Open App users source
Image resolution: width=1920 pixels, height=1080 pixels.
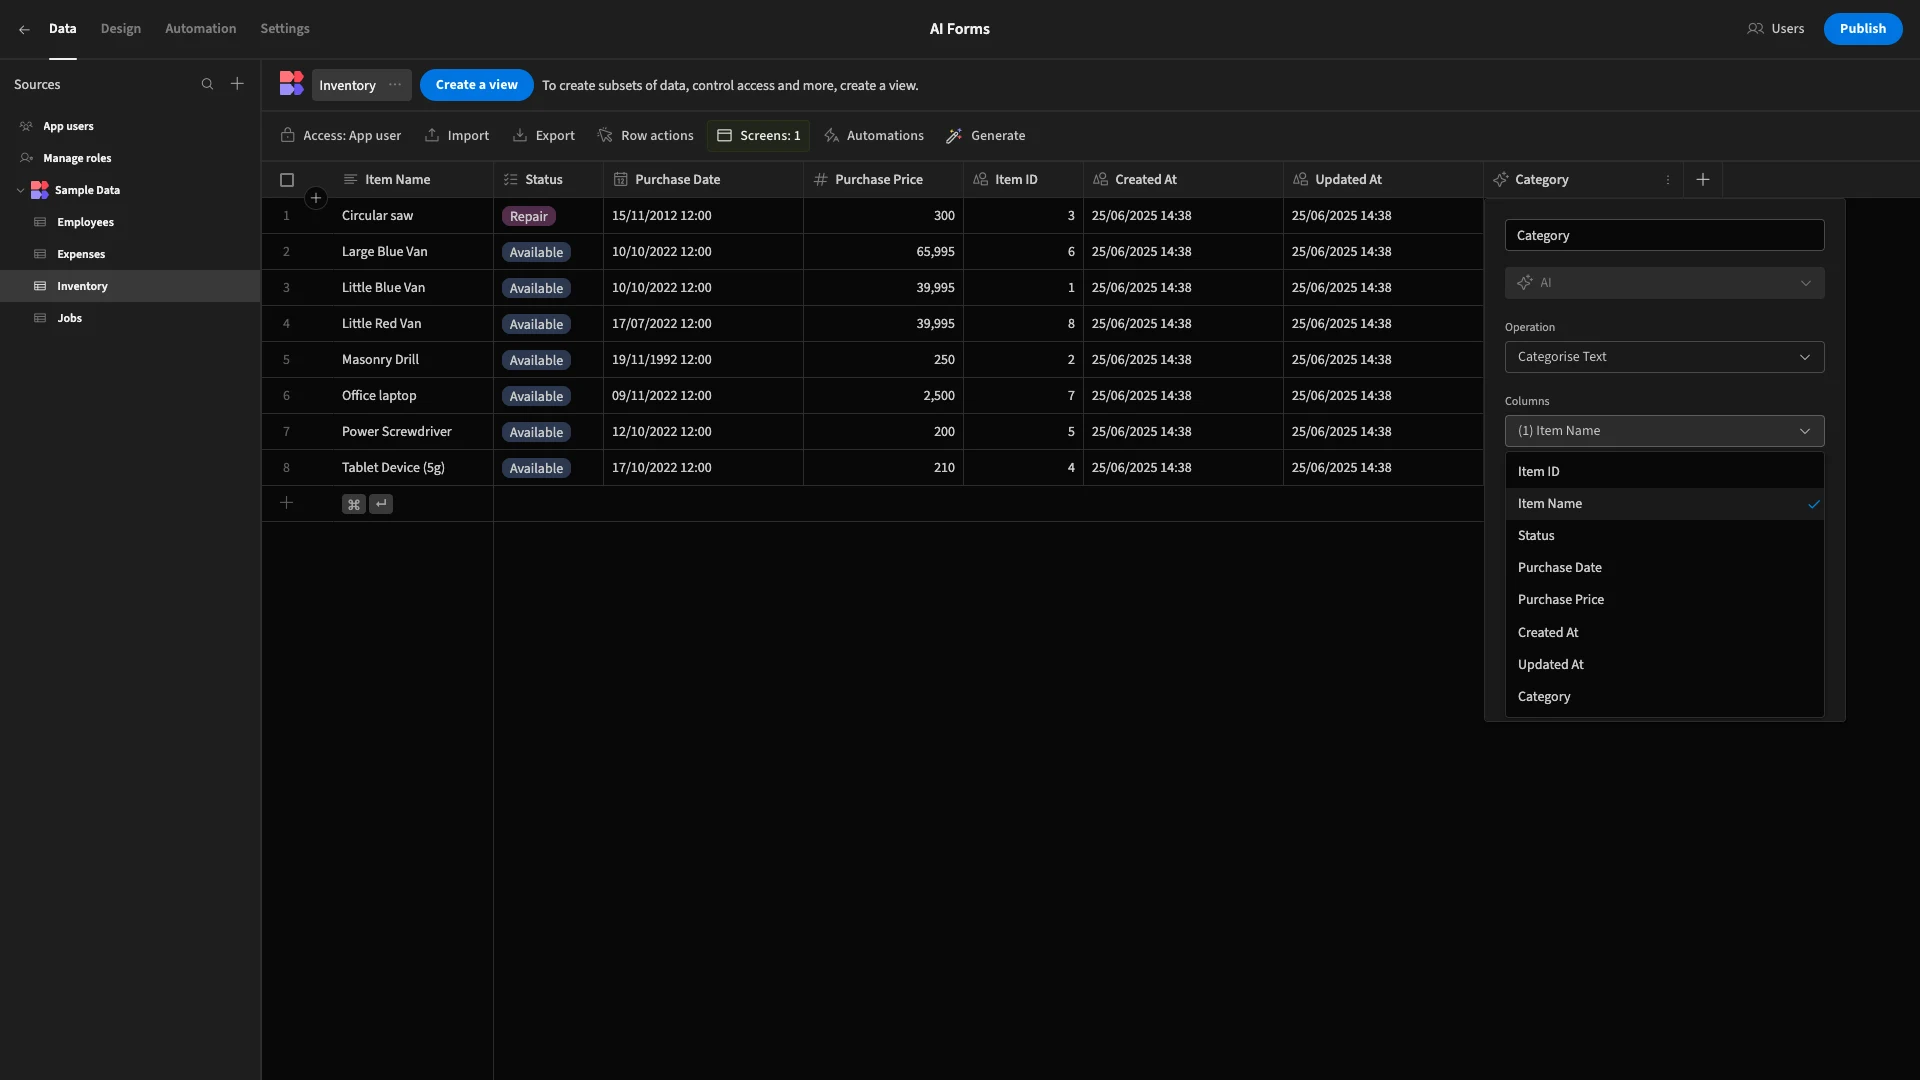pos(130,126)
